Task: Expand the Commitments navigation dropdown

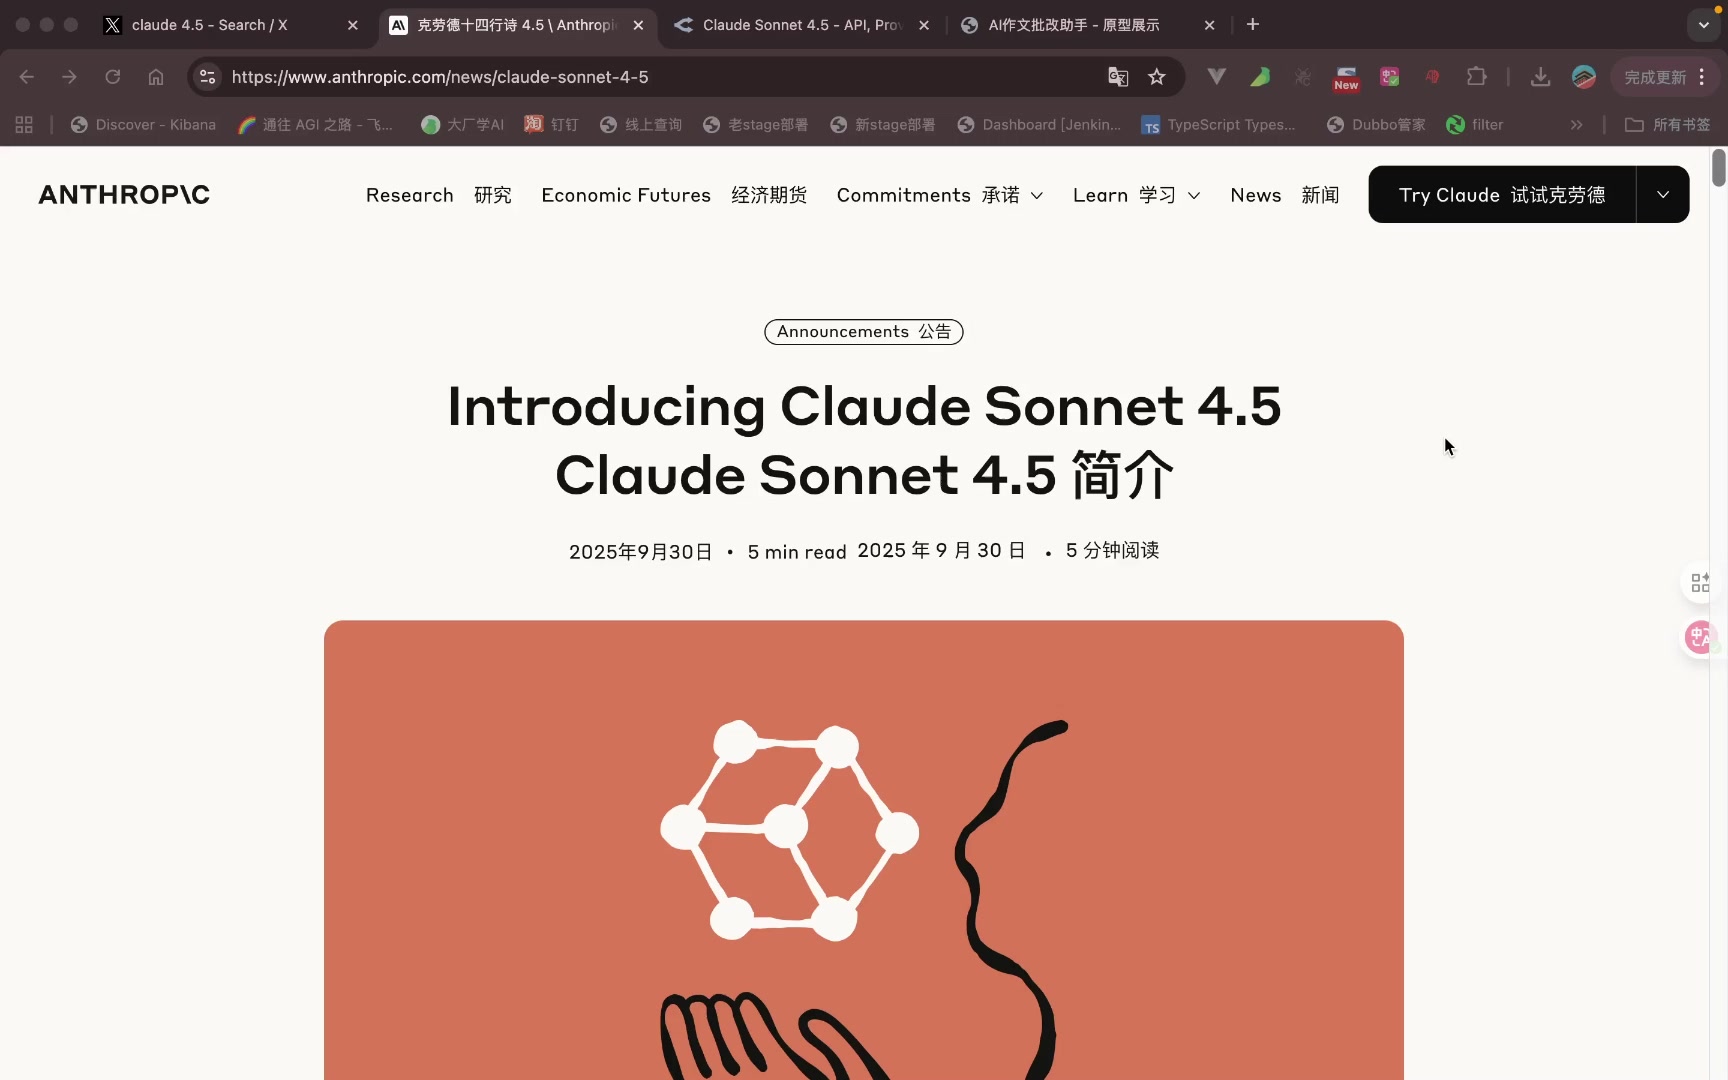Action: 939,195
